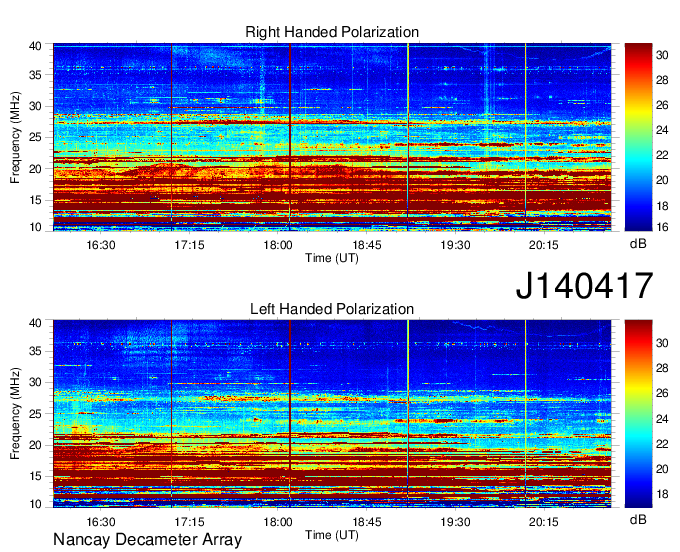
Task: Click Frequency (MHz) axis label of the right-handed plot
Action: click(15, 137)
